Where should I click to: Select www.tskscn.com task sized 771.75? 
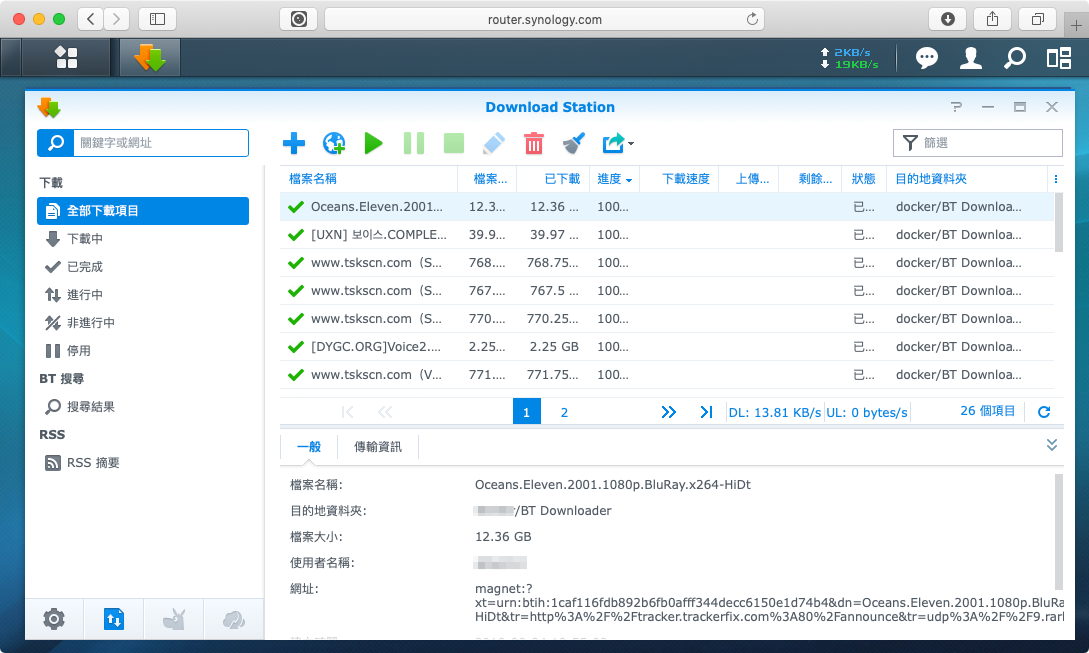[667, 374]
